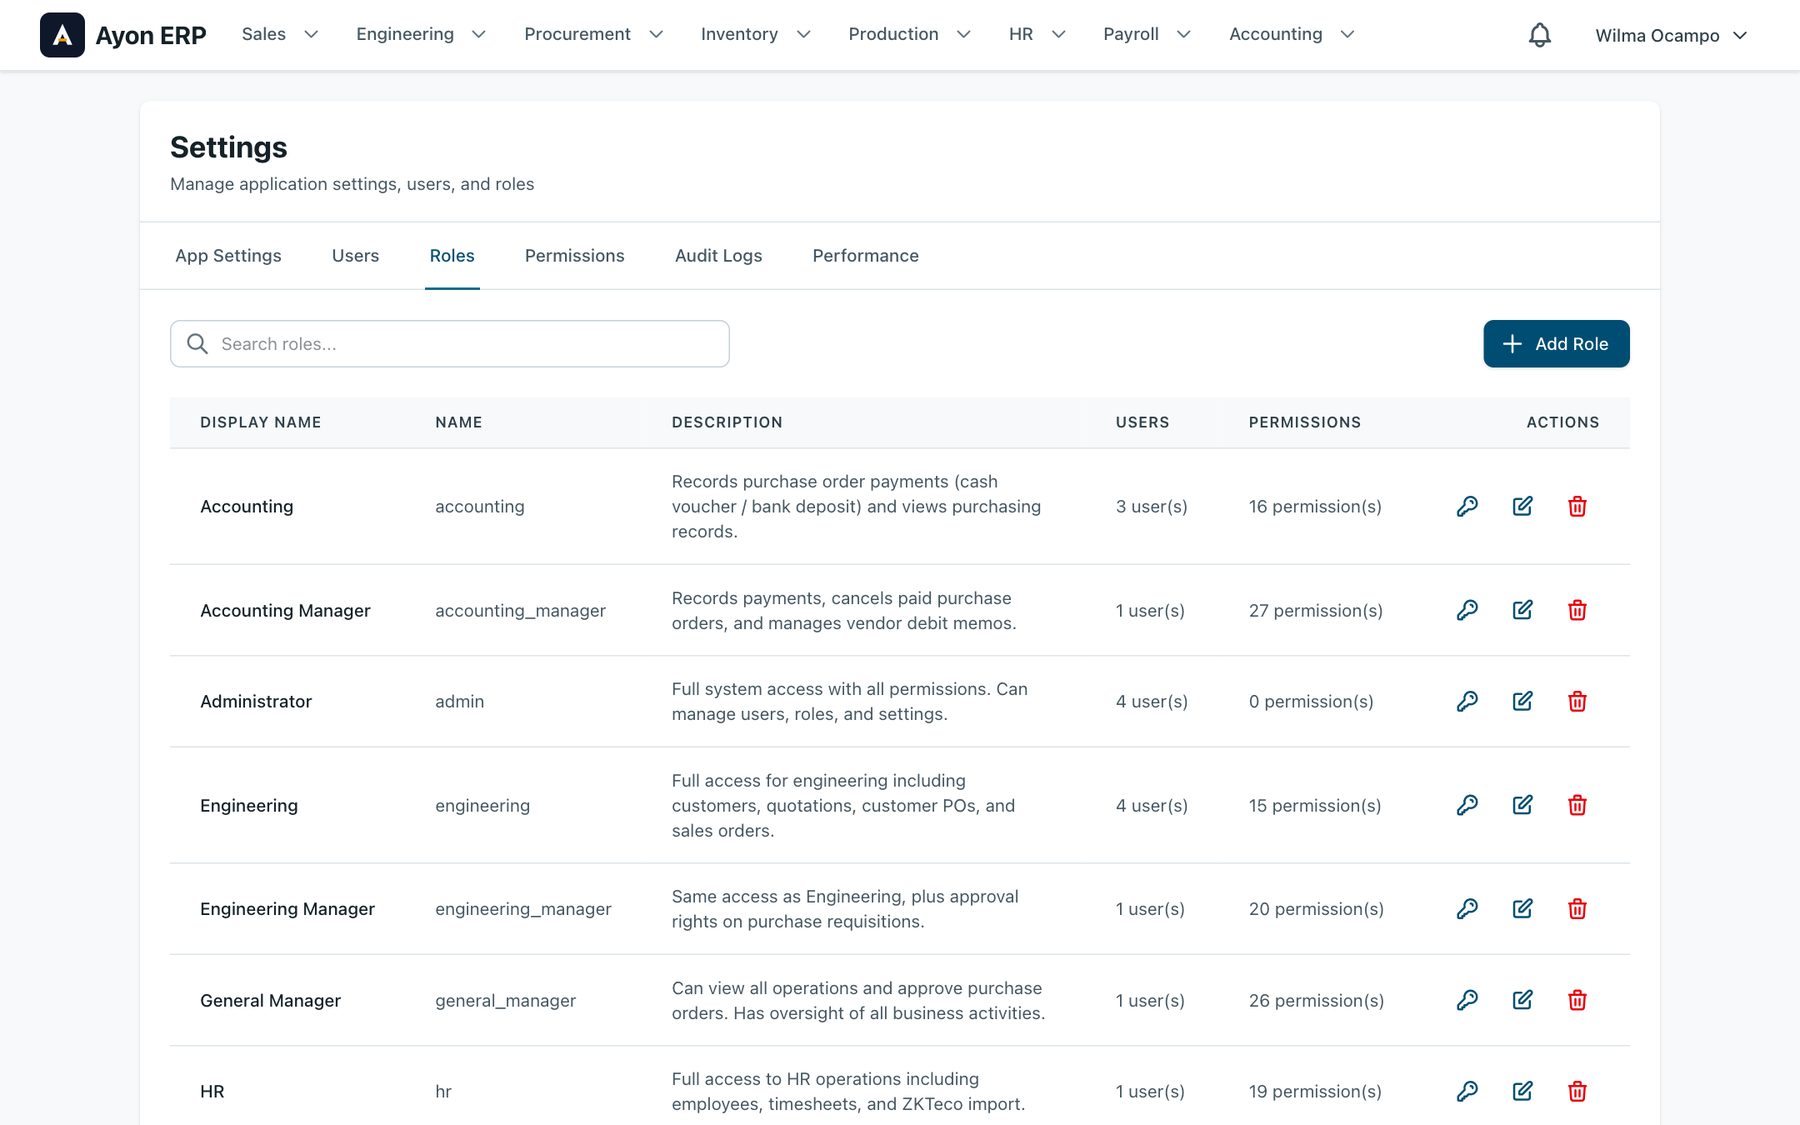Viewport: 1800px width, 1125px height.
Task: Expand the HR navigation menu
Action: pos(1038,34)
